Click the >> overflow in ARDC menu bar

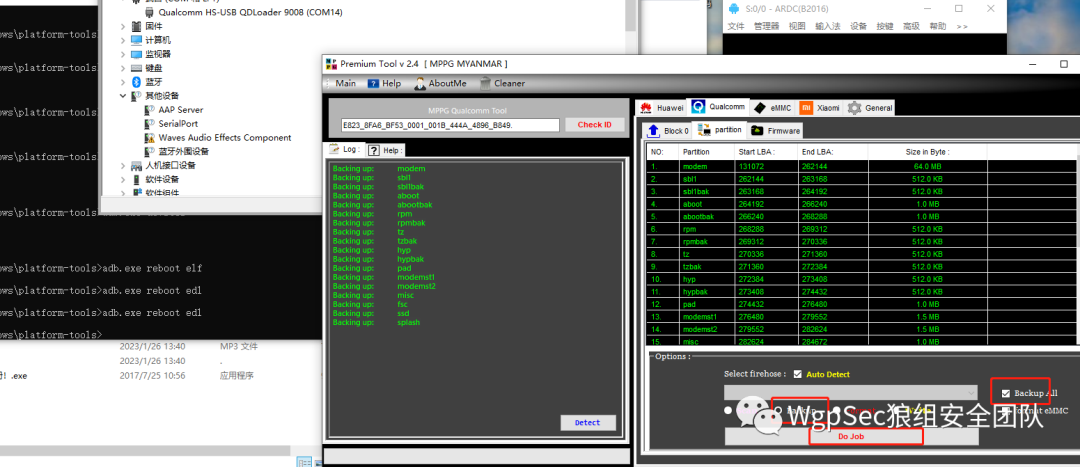(962, 26)
